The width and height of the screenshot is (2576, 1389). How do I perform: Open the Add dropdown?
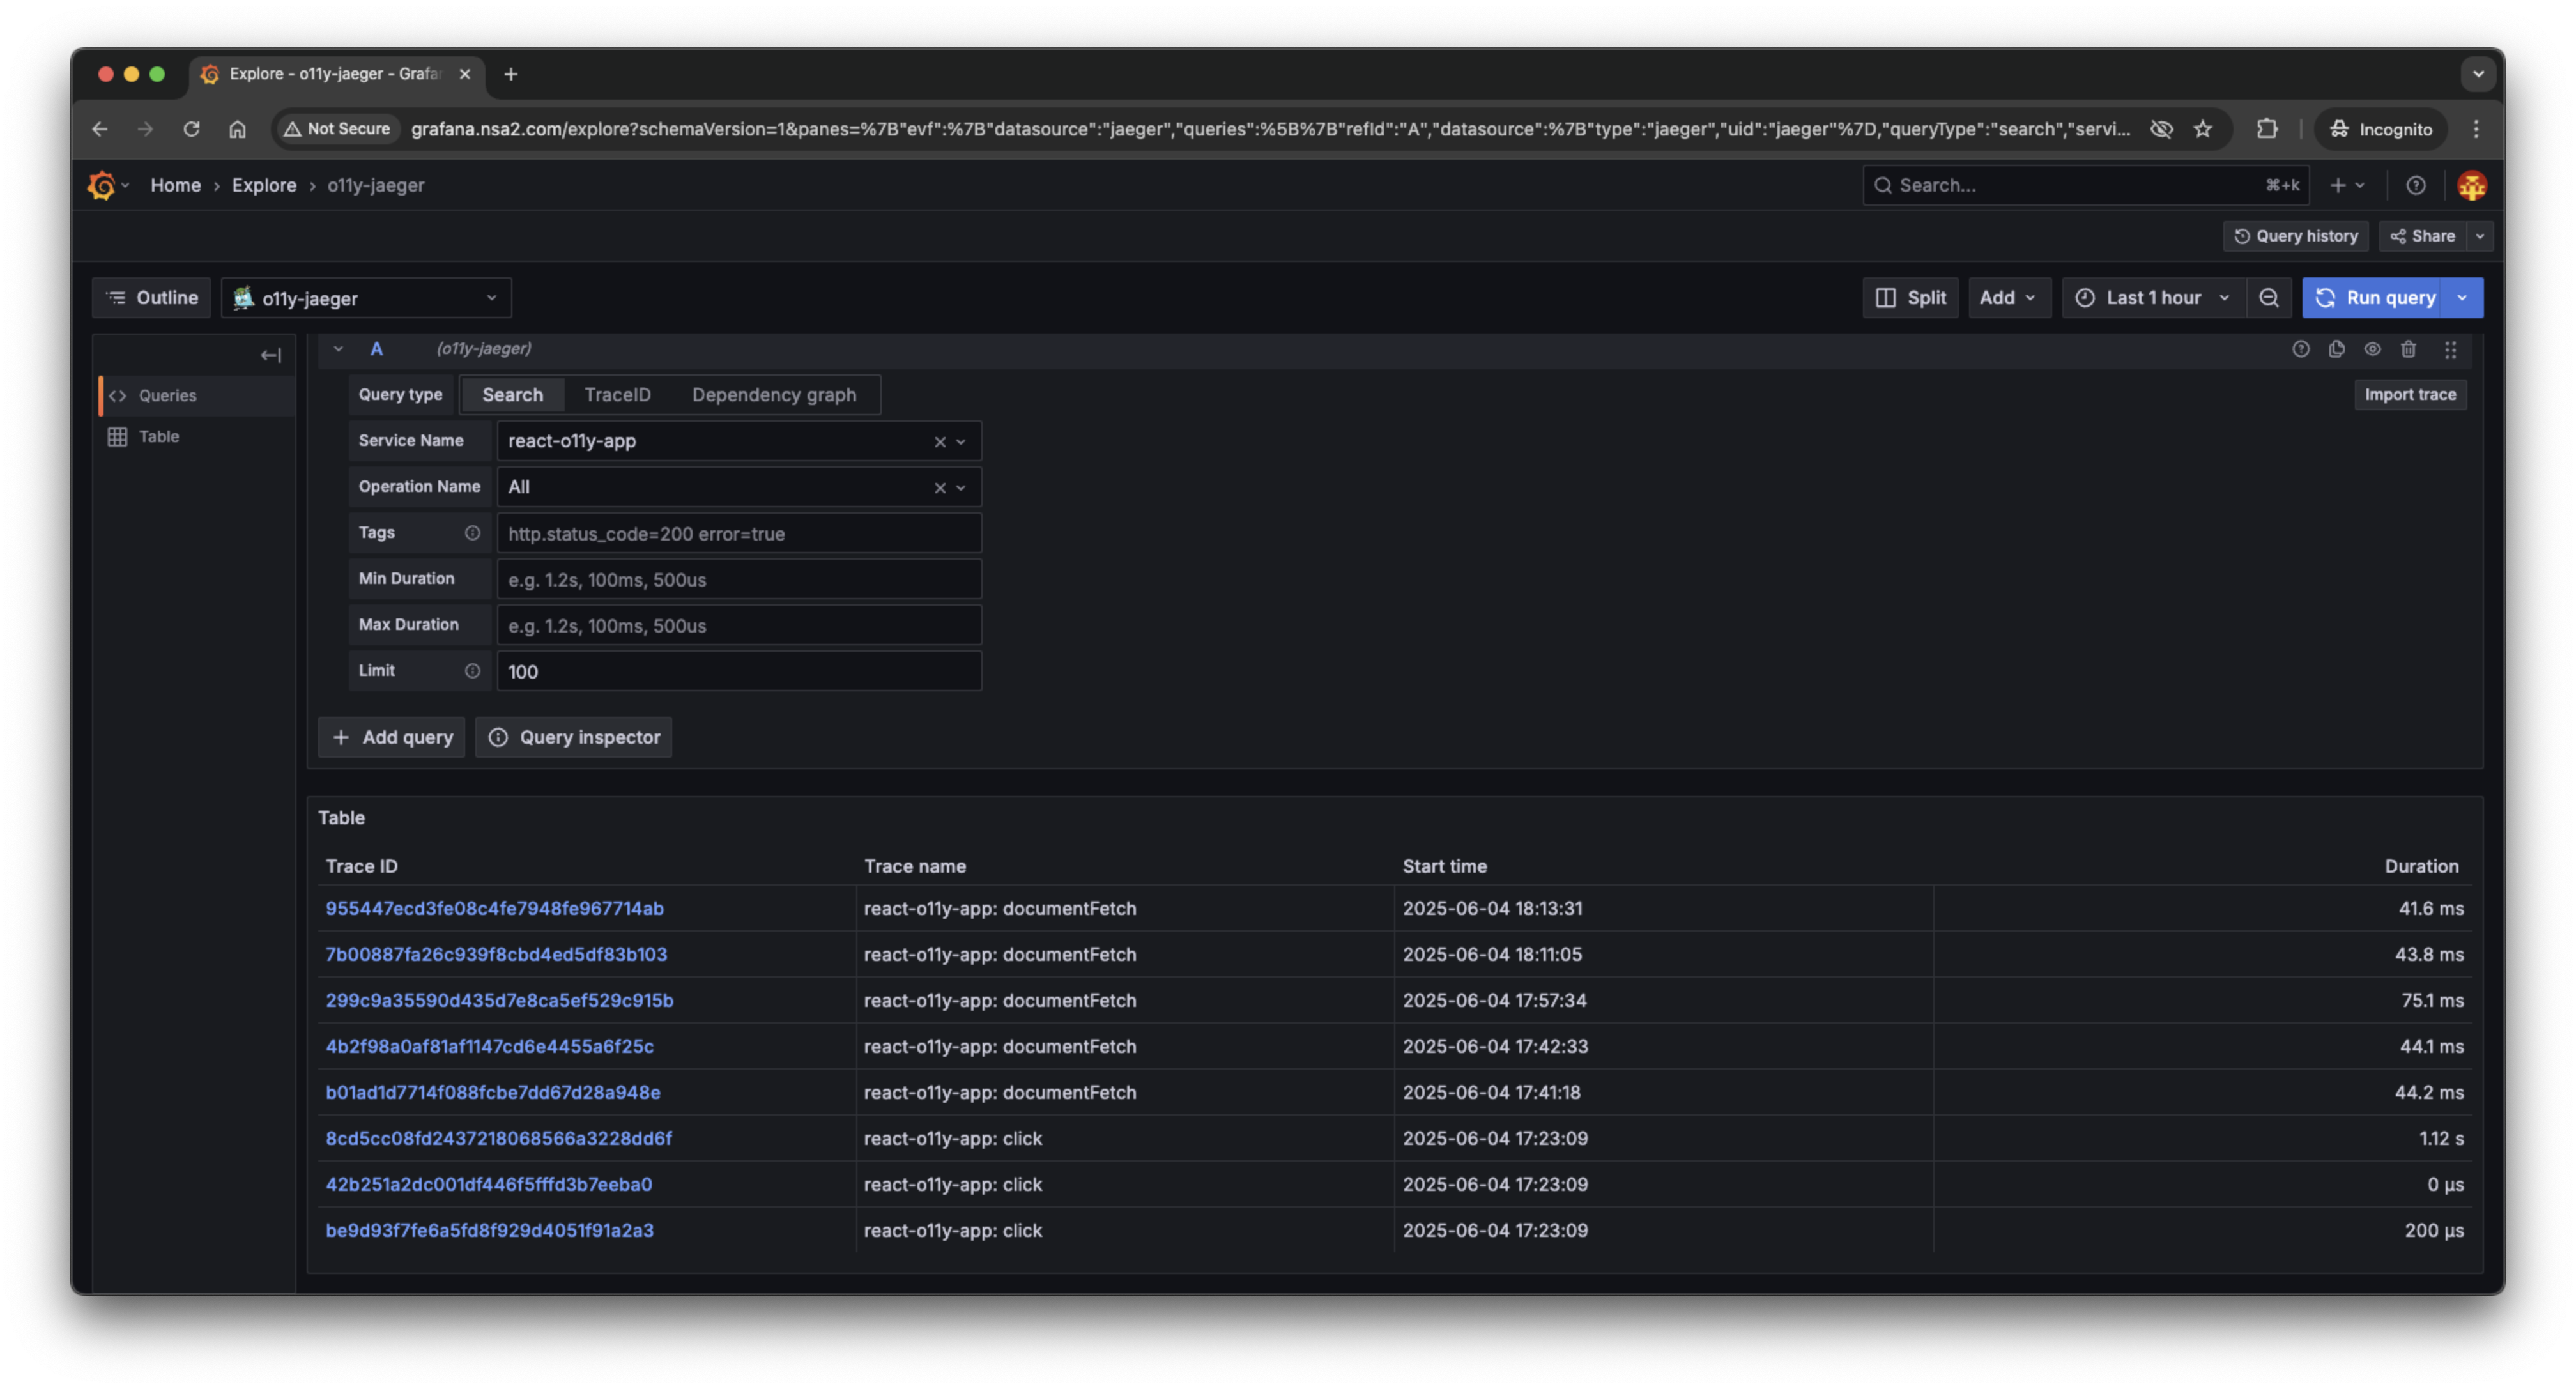click(x=2009, y=298)
